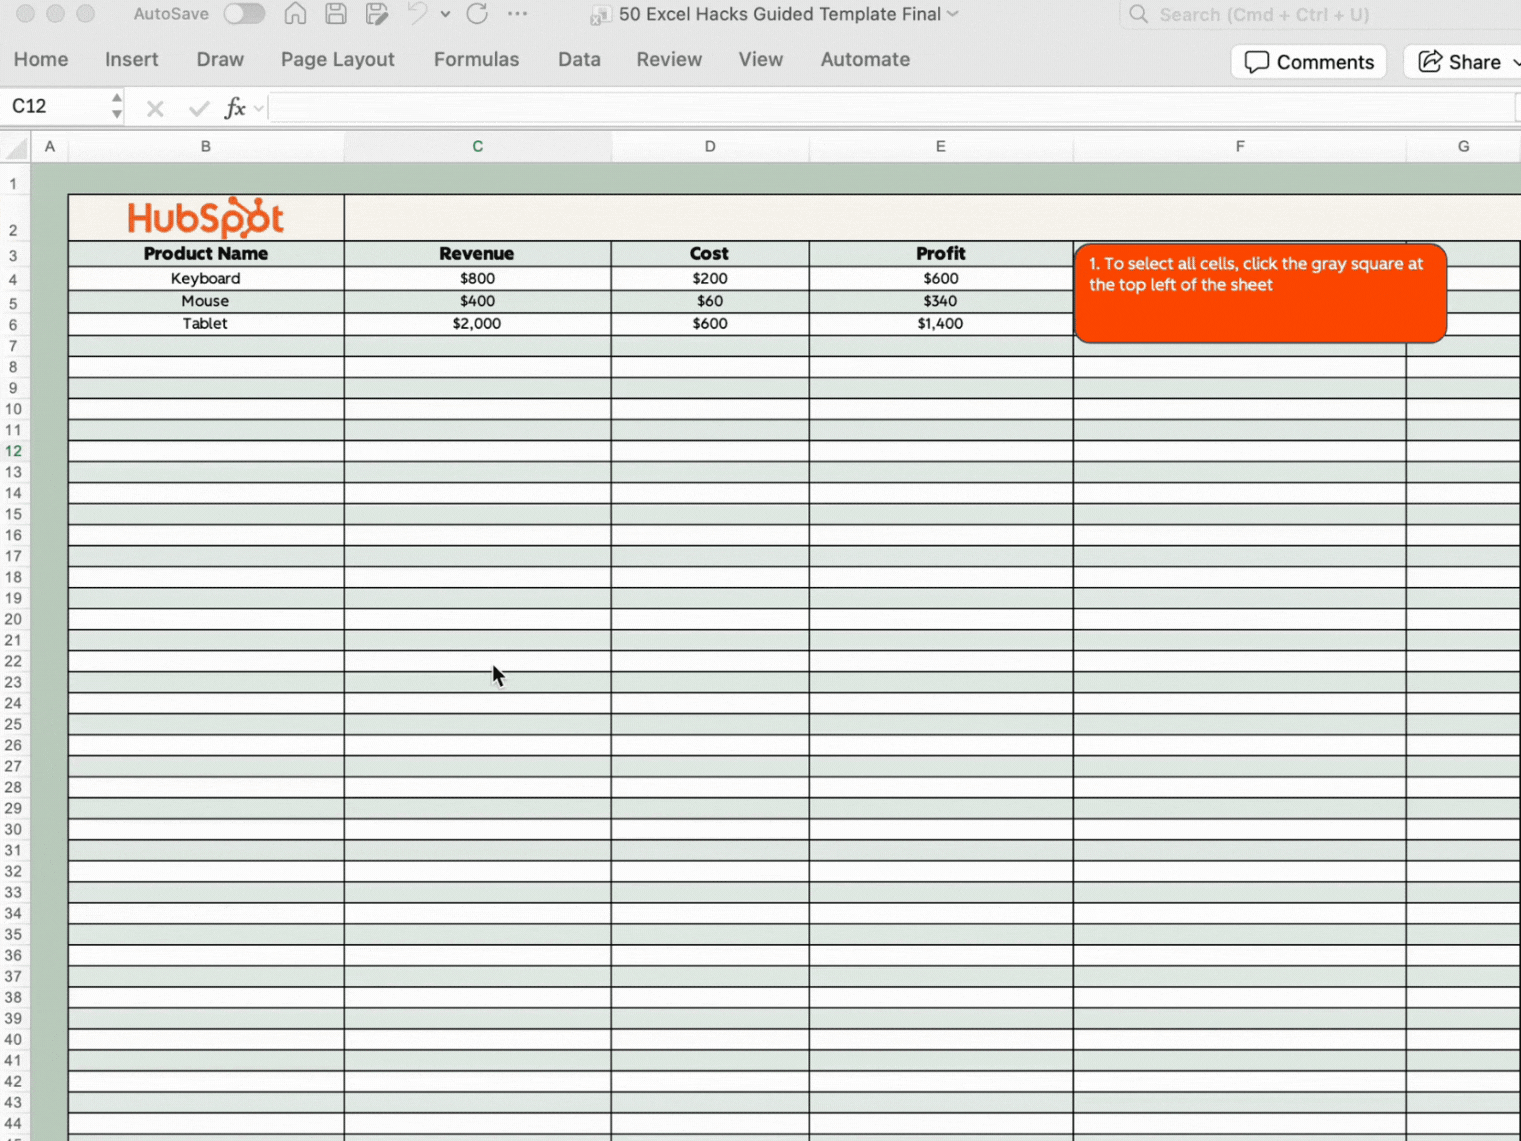Expand the Name Box stepper arrows
The width and height of the screenshot is (1521, 1141).
coord(117,106)
